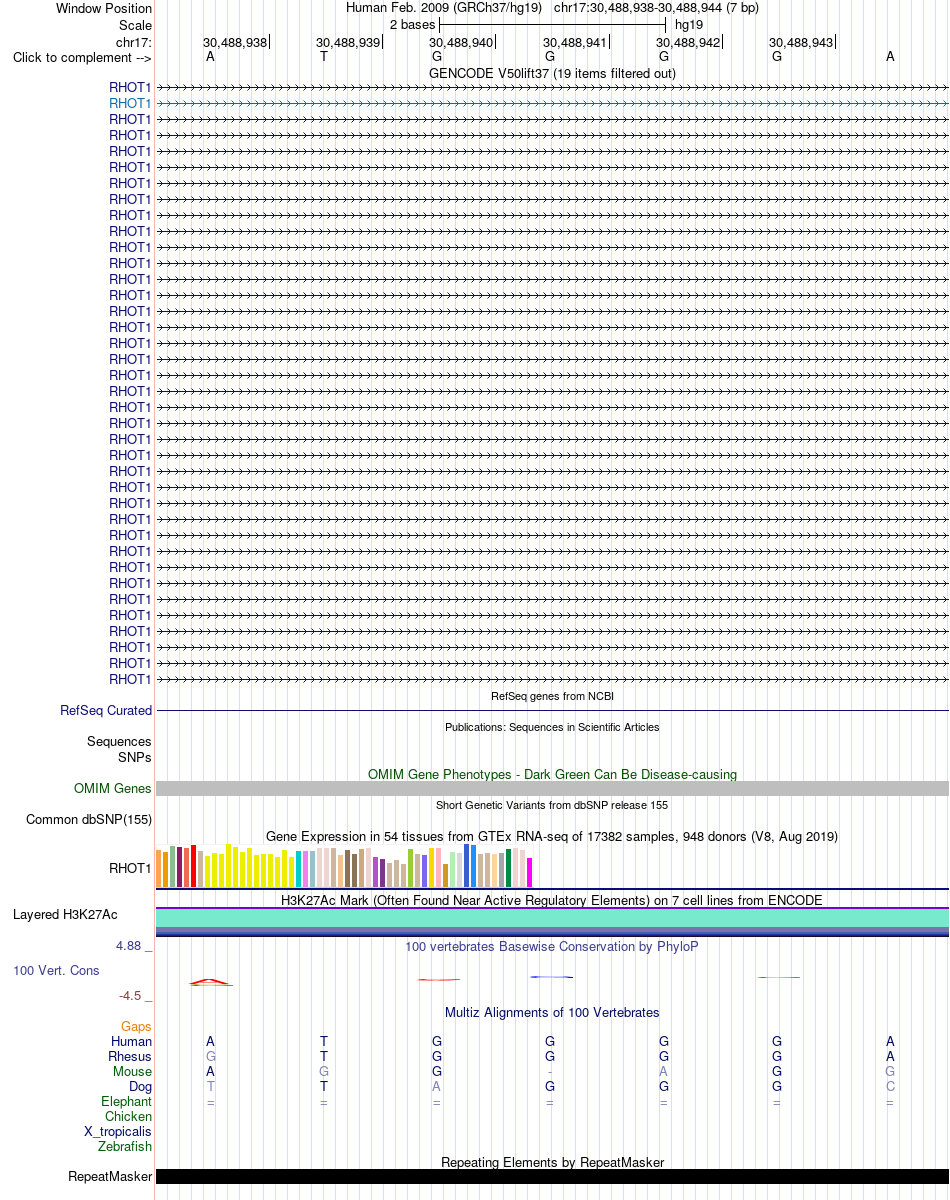This screenshot has height=1200, width=950.
Task: Open the 'H3K27Ac Mark' ENCODE track title
Action: 552,900
